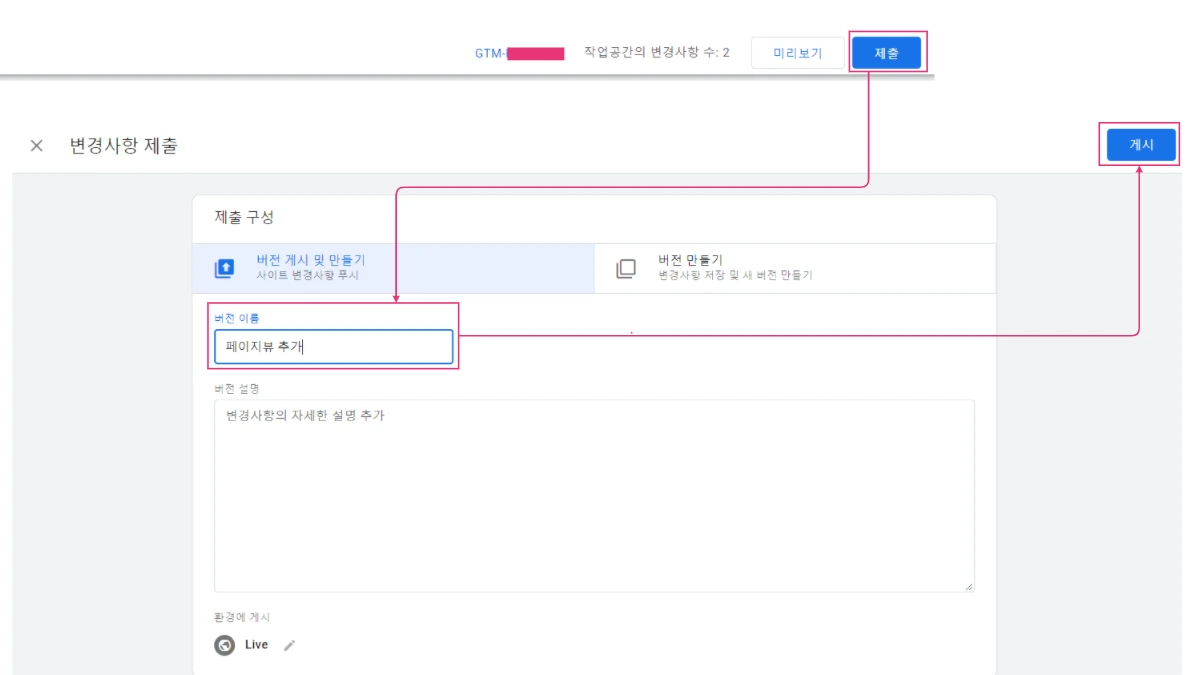
Task: Grab the description textarea resize handle
Action: tap(969, 586)
